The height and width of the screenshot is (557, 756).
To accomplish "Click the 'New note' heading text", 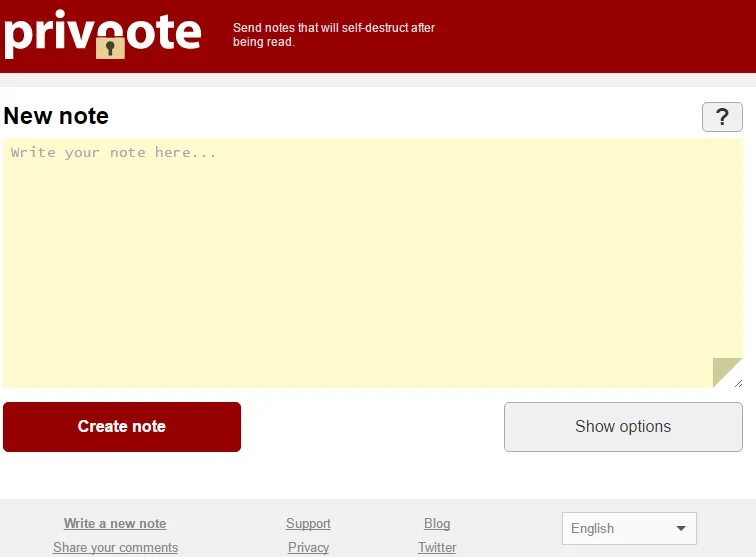I will tap(56, 116).
